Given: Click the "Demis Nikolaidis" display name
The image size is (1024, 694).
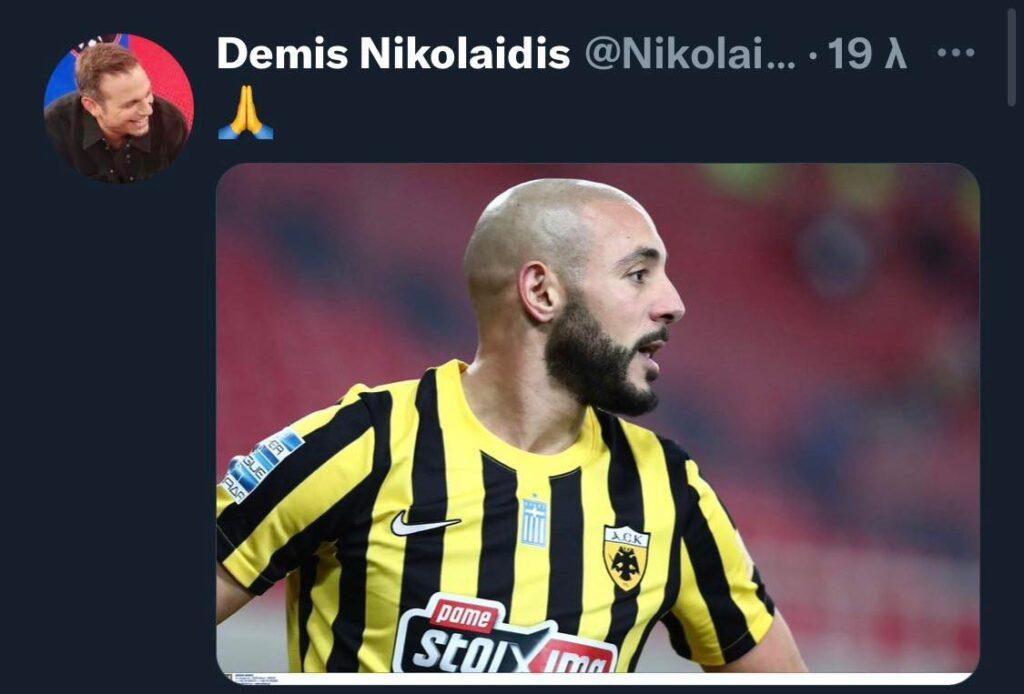Looking at the screenshot, I should (x=394, y=54).
